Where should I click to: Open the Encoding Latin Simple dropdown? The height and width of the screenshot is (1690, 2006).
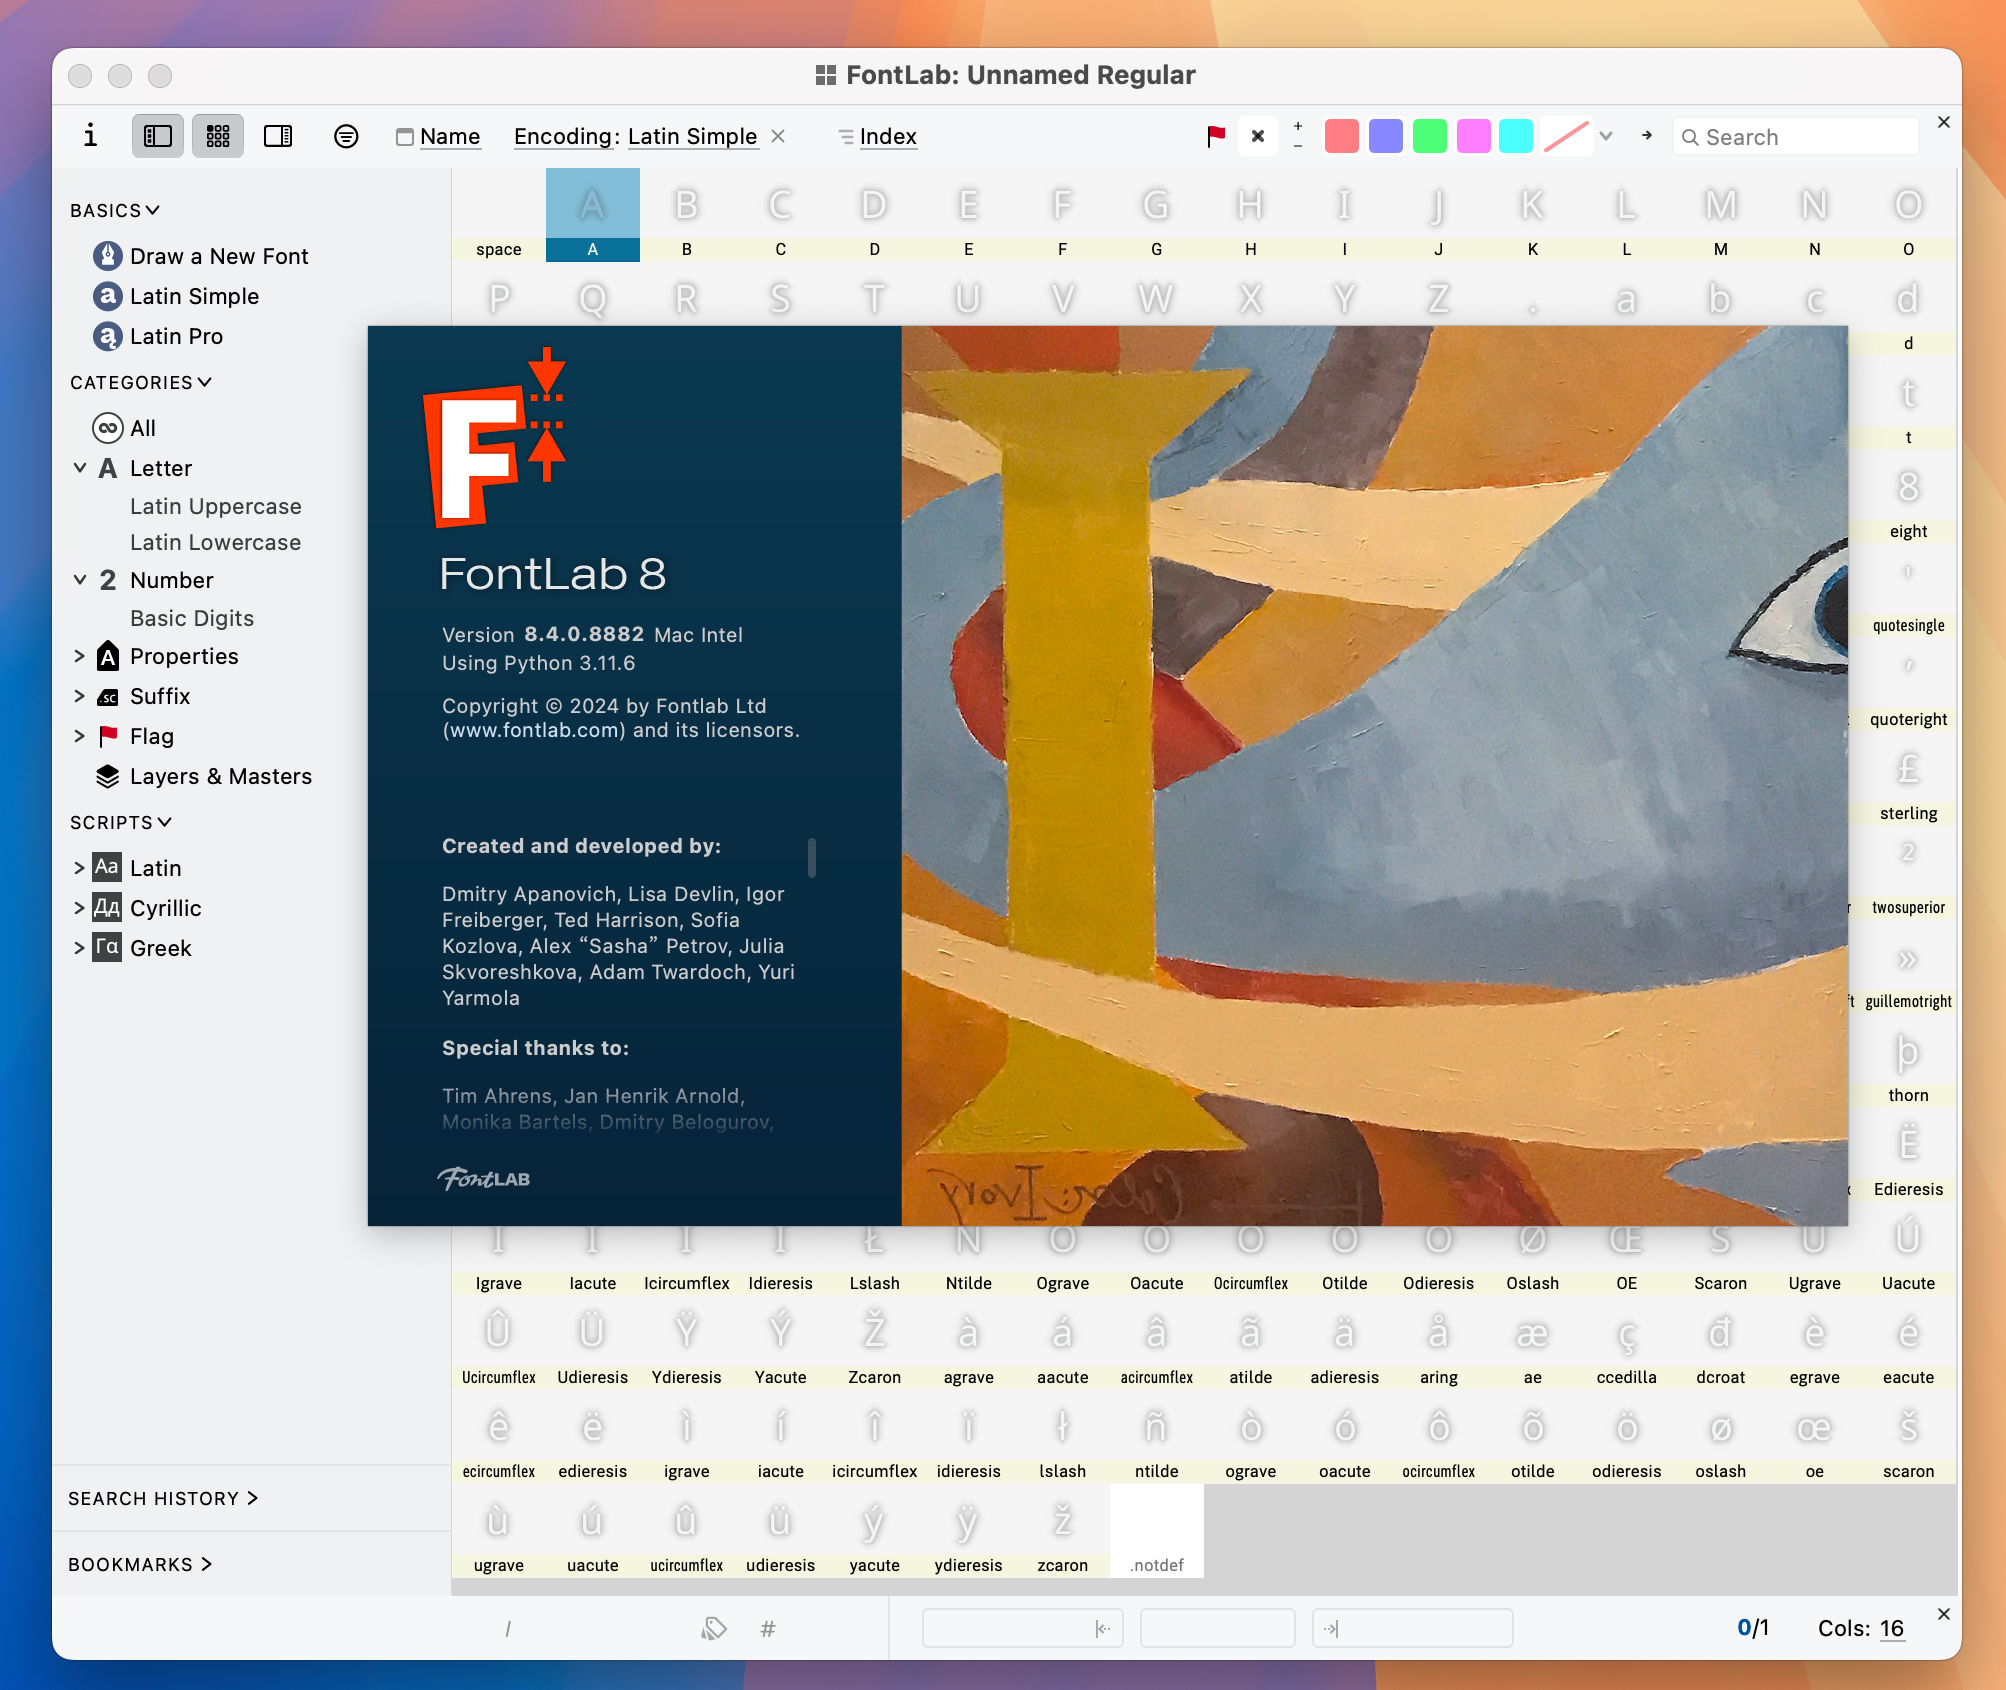635,136
